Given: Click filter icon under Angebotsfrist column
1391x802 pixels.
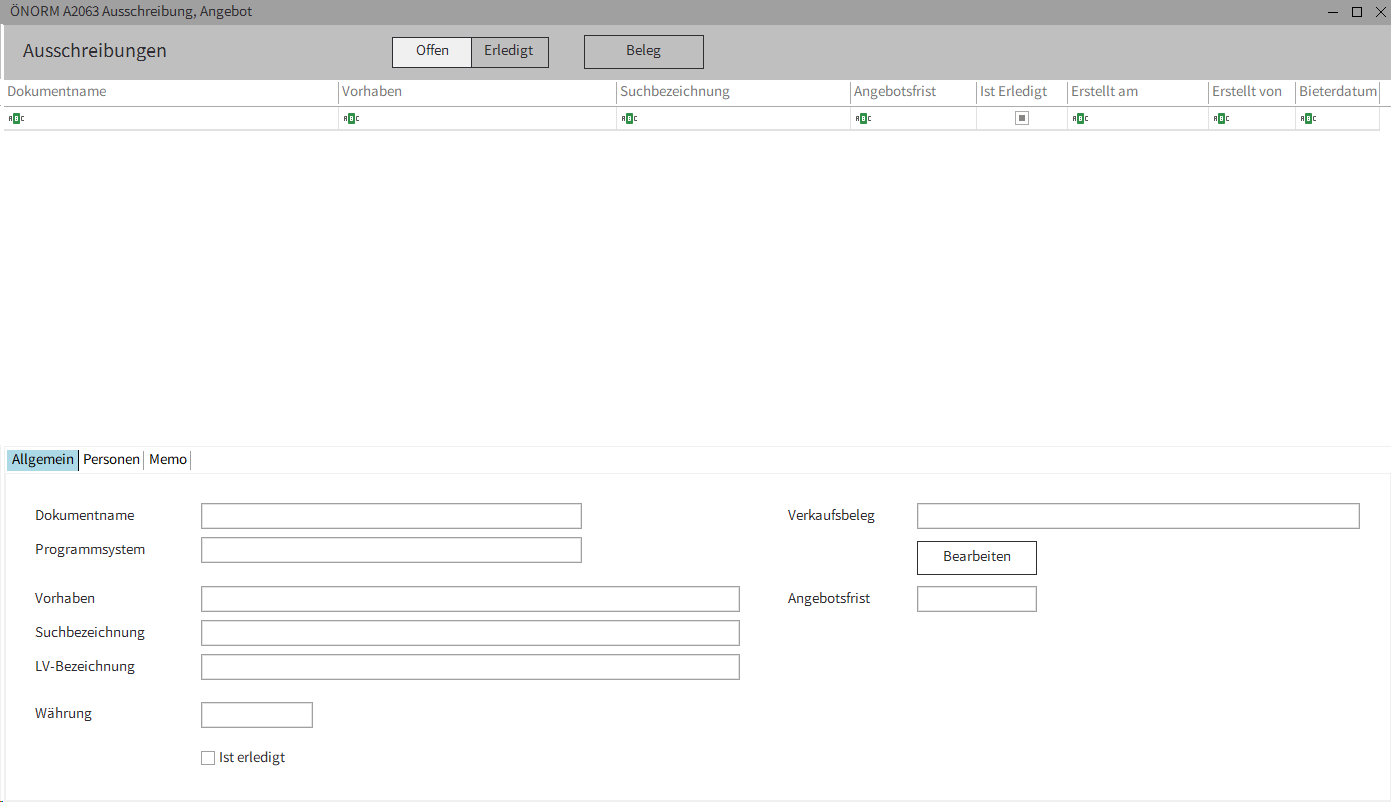Looking at the screenshot, I should click(862, 118).
